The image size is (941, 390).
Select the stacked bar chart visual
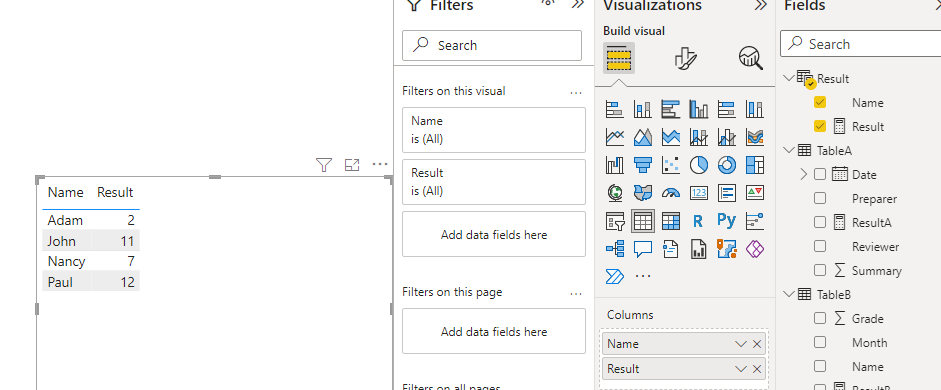click(615, 109)
